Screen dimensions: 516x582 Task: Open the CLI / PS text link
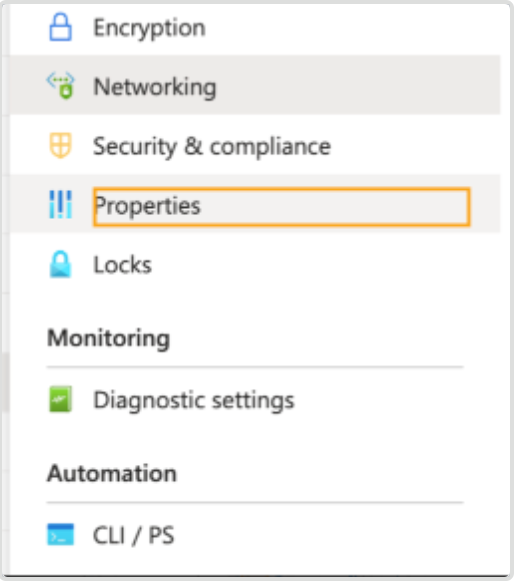coord(134,536)
